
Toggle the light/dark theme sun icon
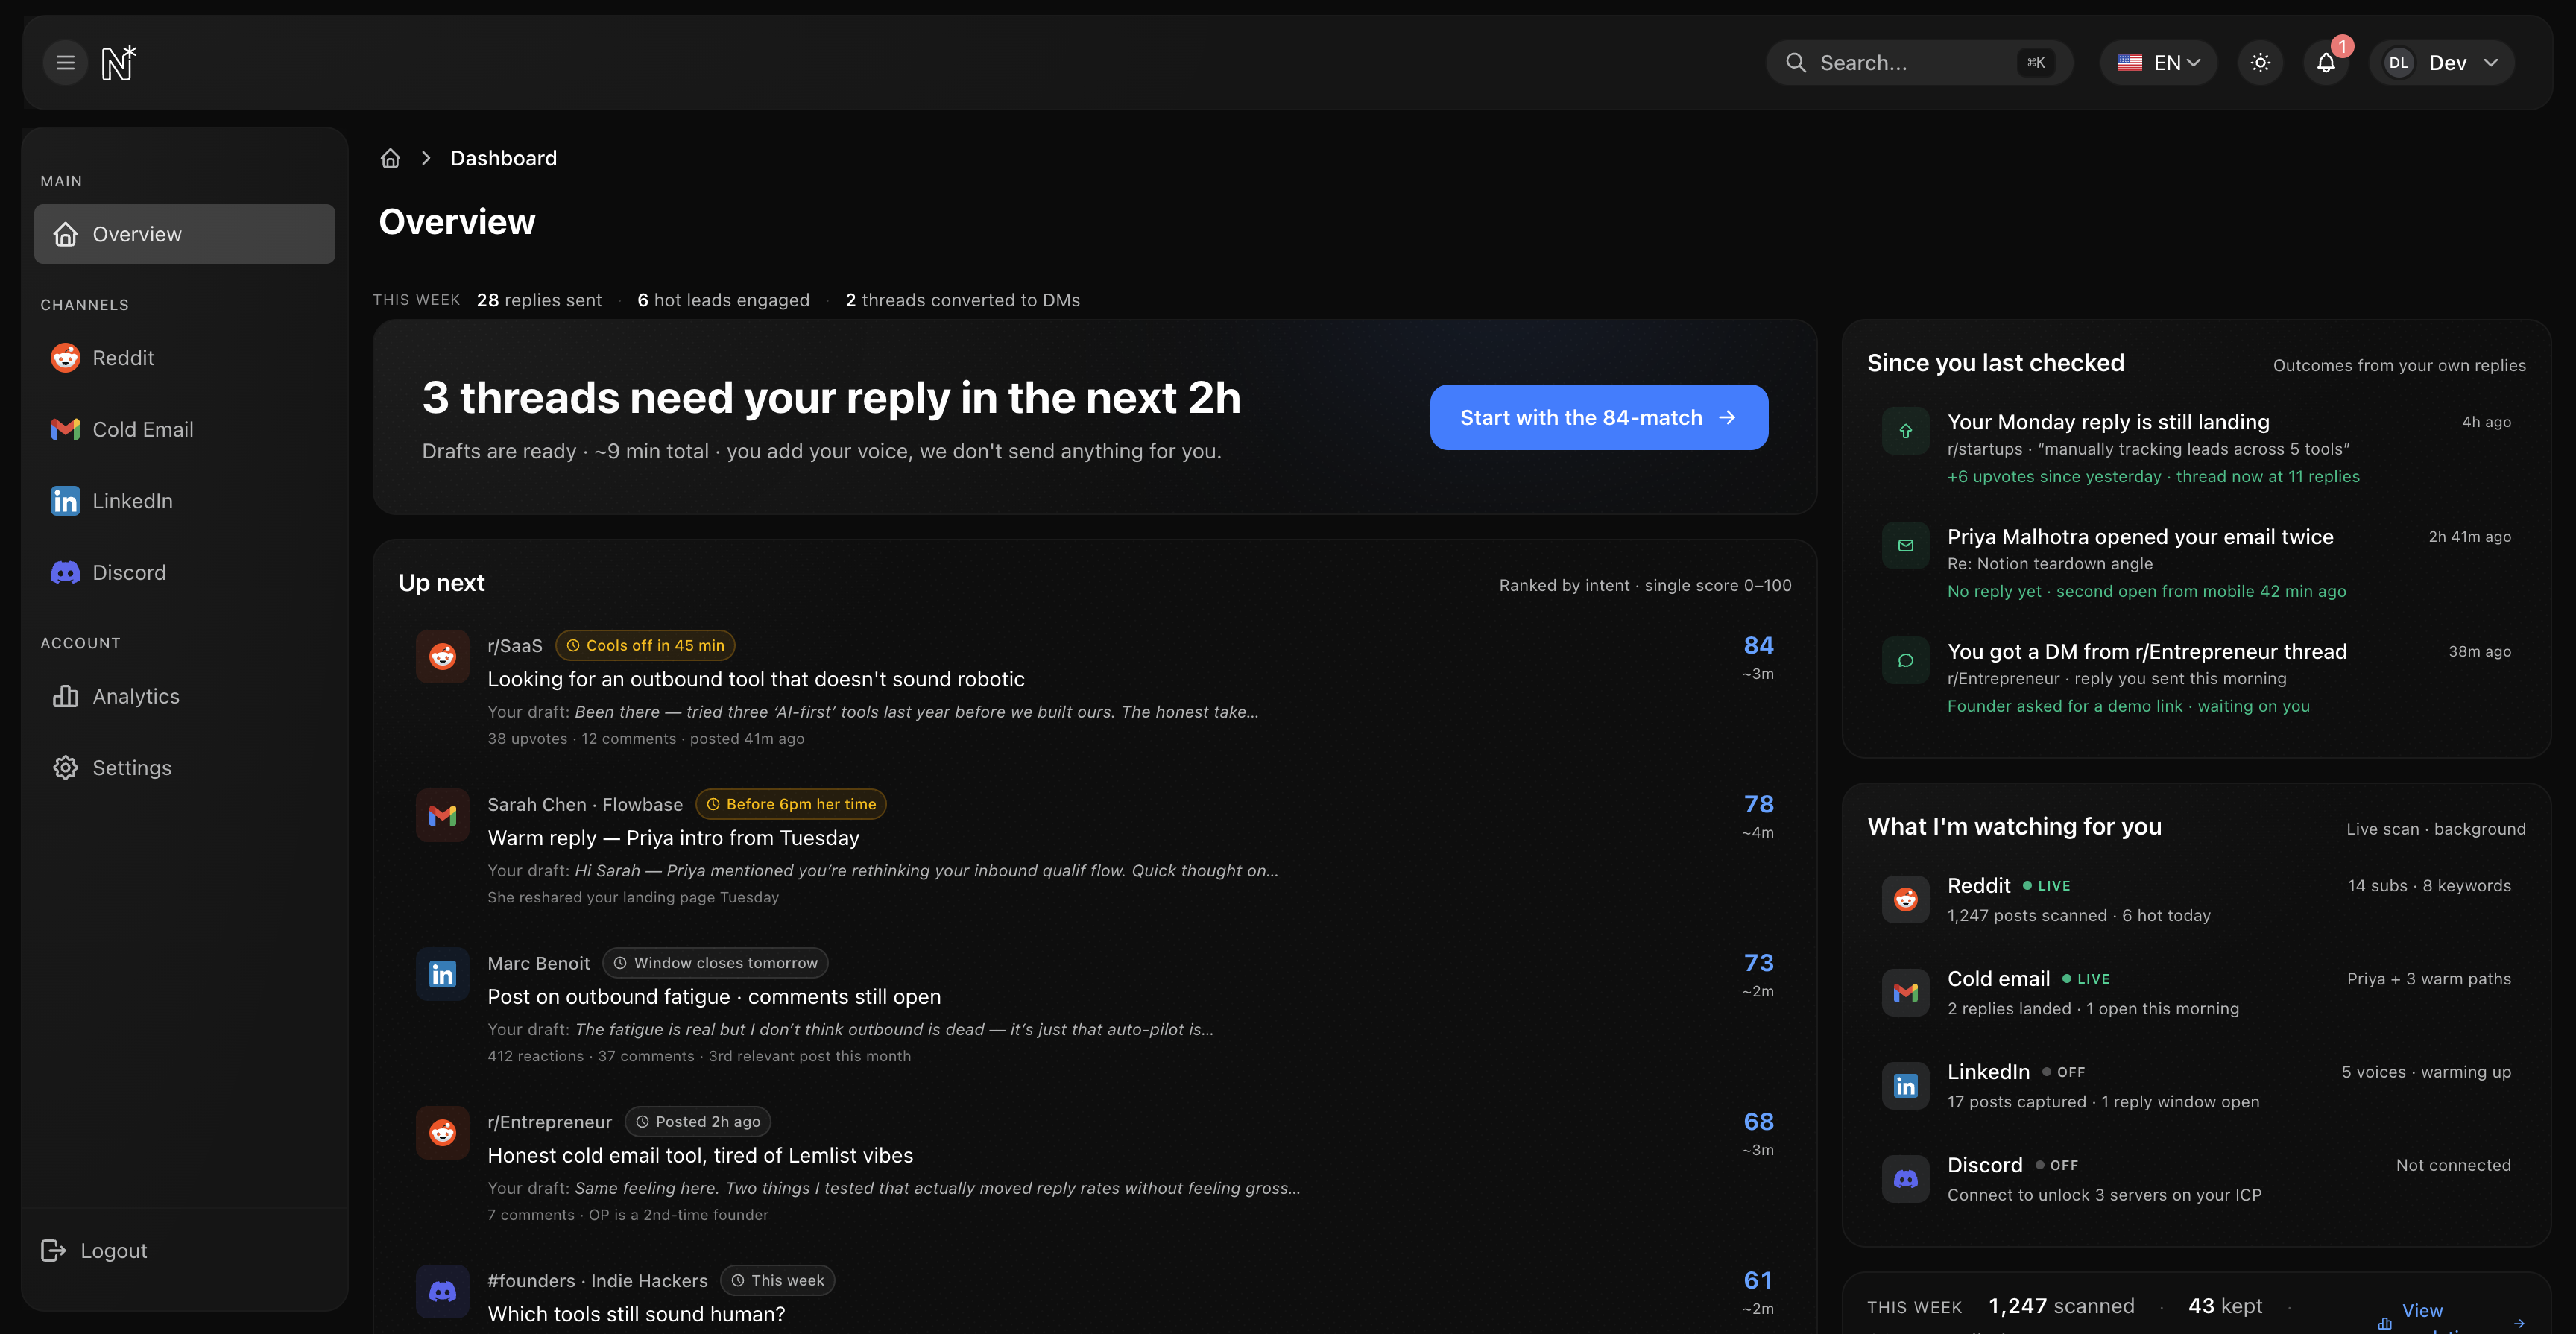click(x=2260, y=62)
